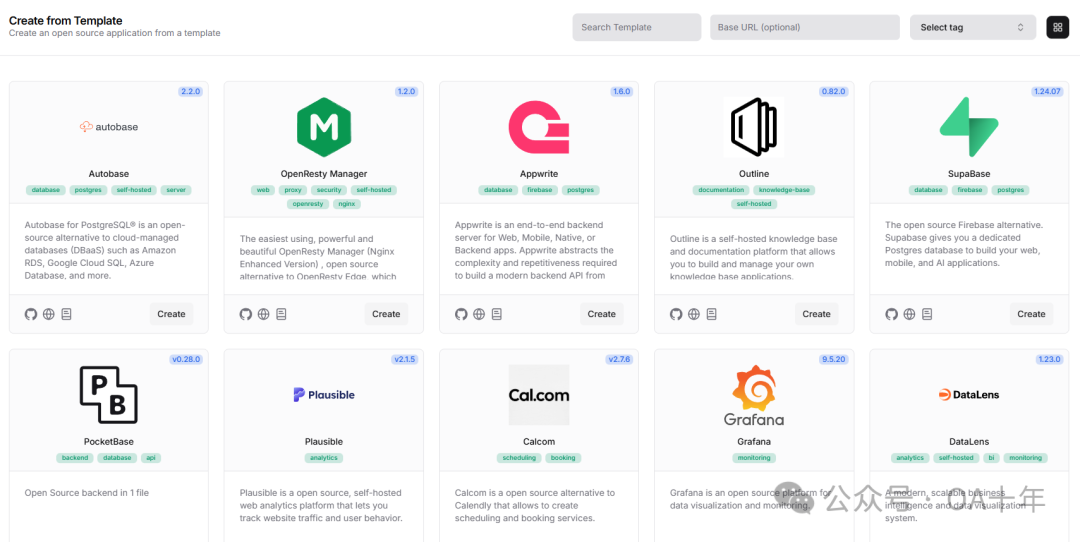Click the PocketBase PB logo
The image size is (1080, 542).
109,395
